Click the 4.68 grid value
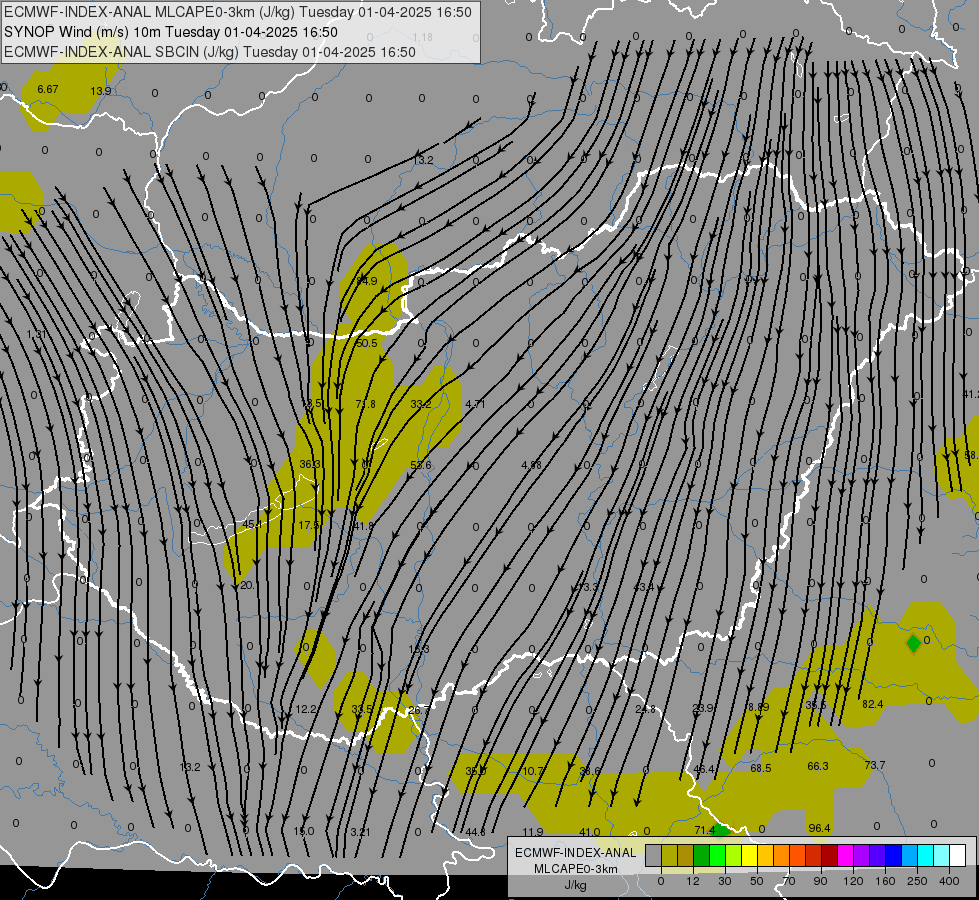Screen dimensions: 979x900 tap(531, 465)
